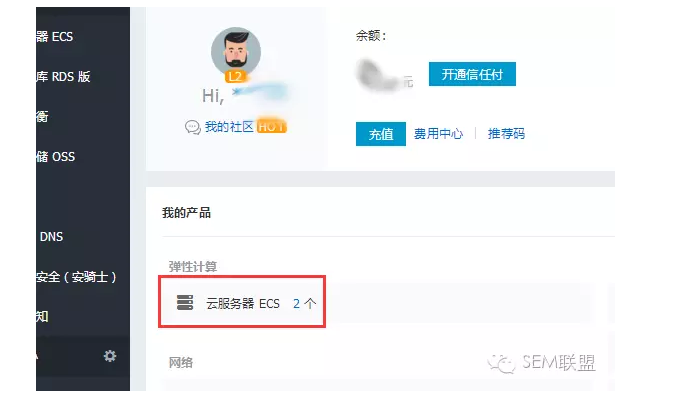Click the L2 level badge
673x396 pixels.
coord(235,76)
